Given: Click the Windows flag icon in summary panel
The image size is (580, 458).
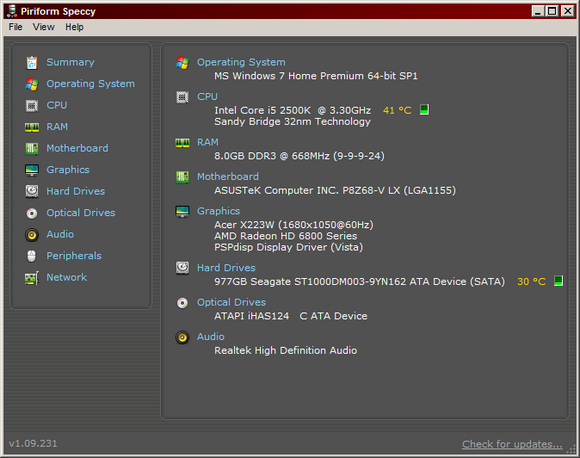Looking at the screenshot, I should pos(182,63).
